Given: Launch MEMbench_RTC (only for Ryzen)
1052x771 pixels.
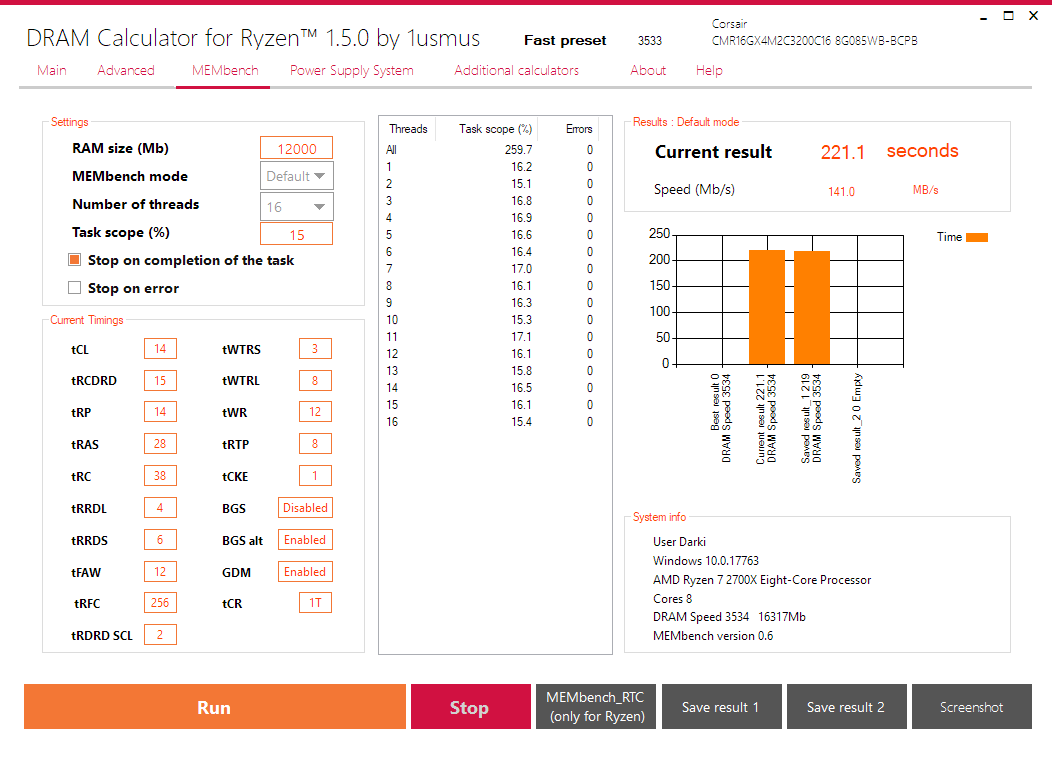Looking at the screenshot, I should point(596,707).
